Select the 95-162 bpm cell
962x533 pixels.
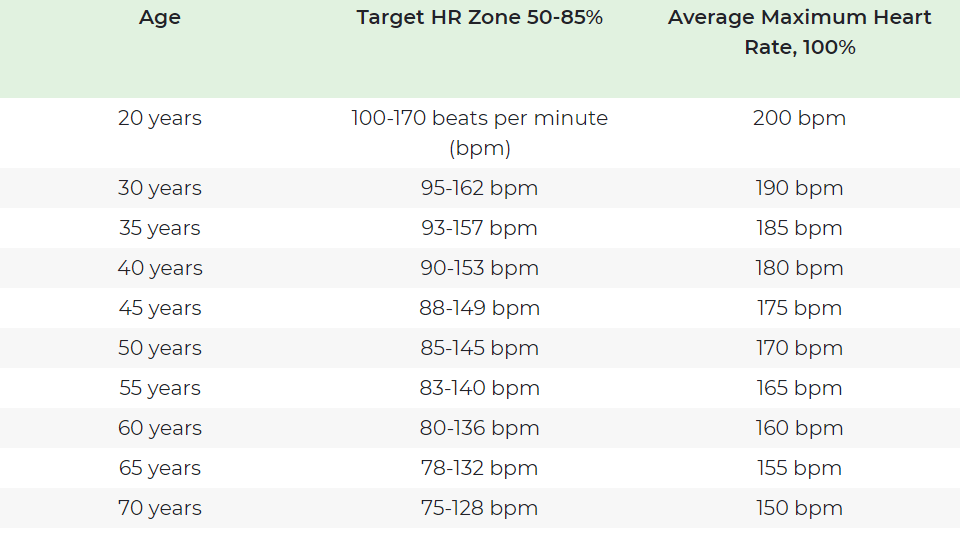coord(479,188)
